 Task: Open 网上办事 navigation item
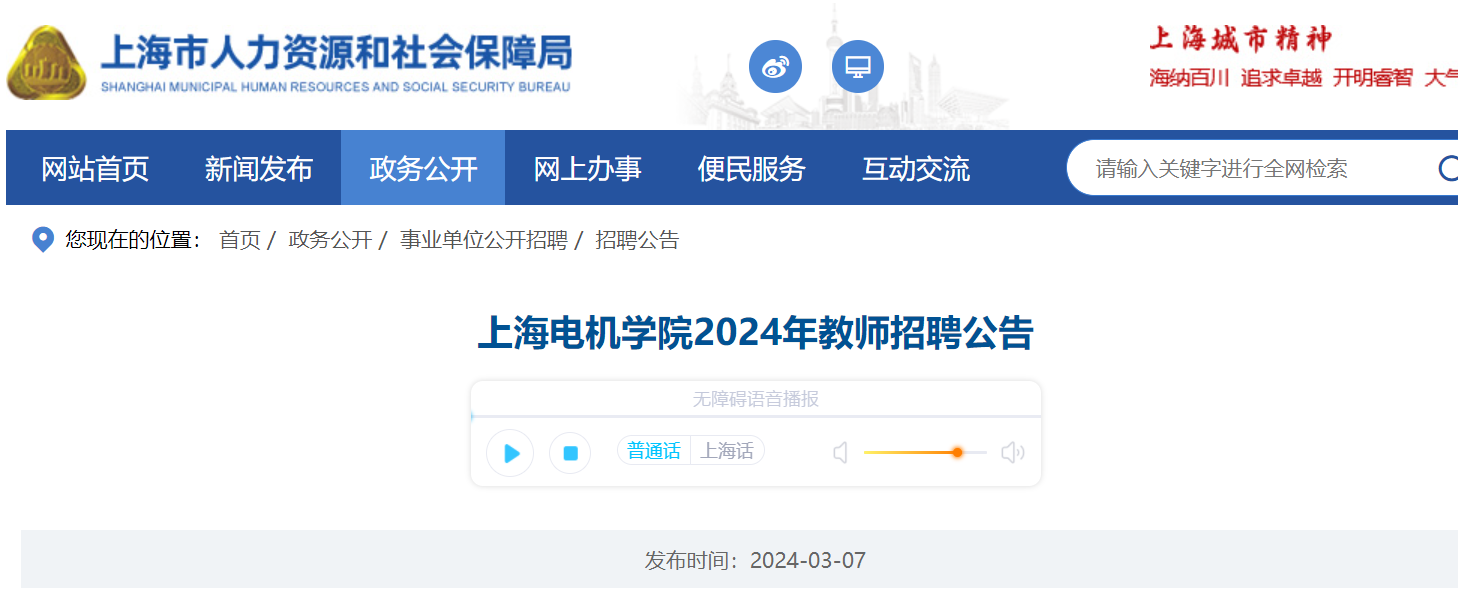point(587,168)
